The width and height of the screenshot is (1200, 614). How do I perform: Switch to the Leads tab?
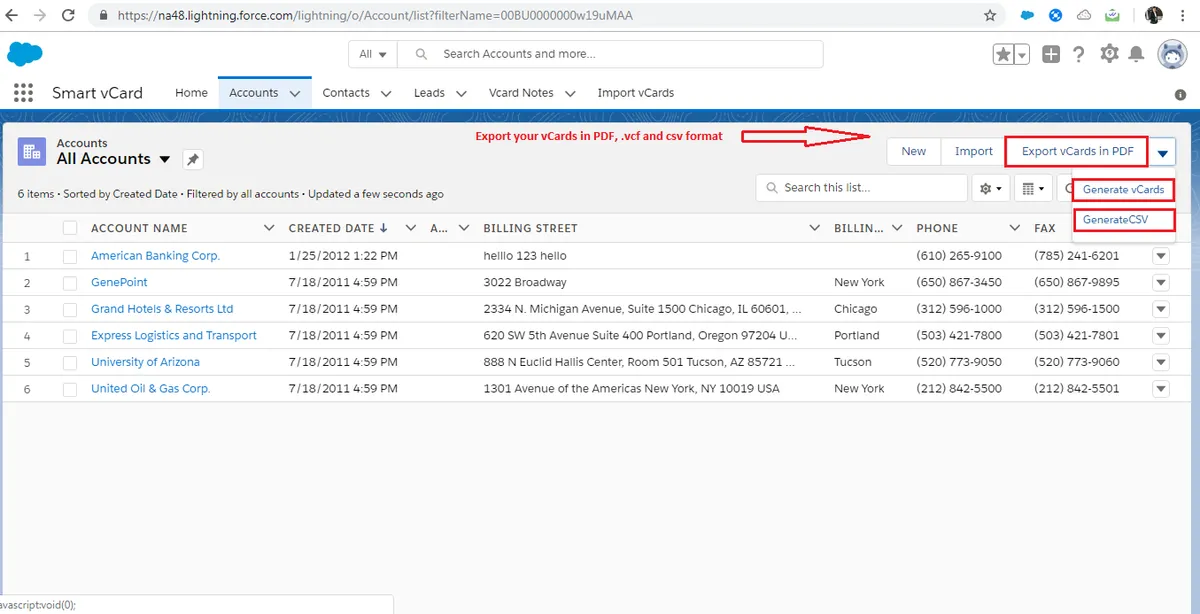pyautogui.click(x=429, y=93)
